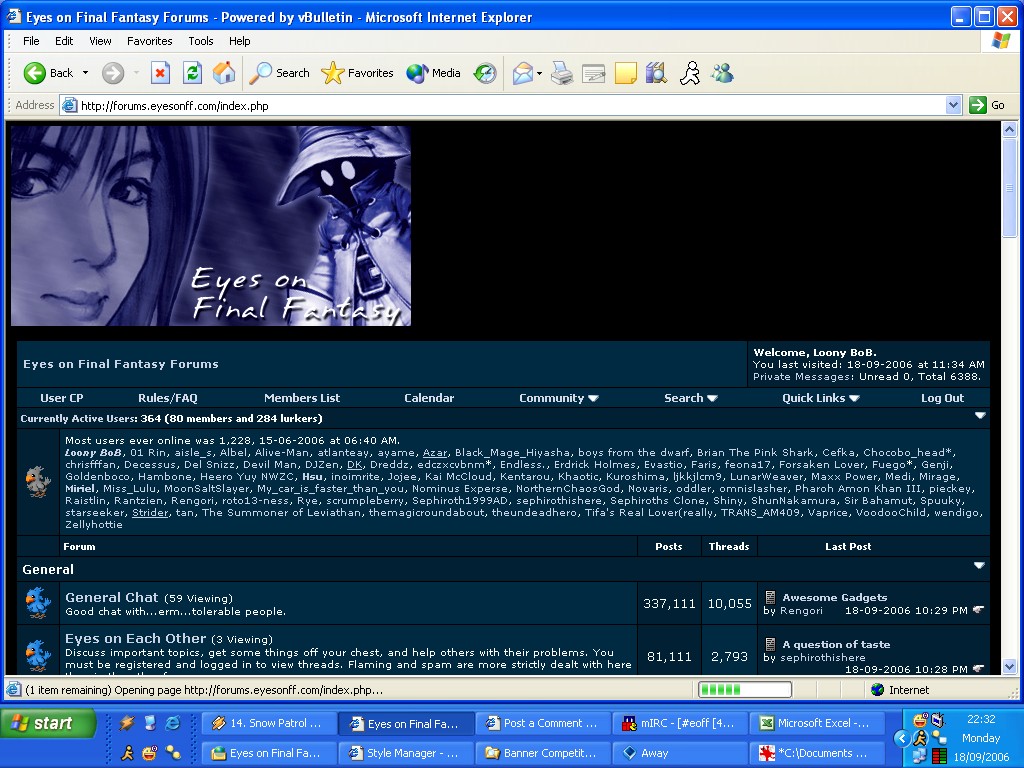Open the Tools menu
Screen dimensions: 1024x768
(200, 40)
